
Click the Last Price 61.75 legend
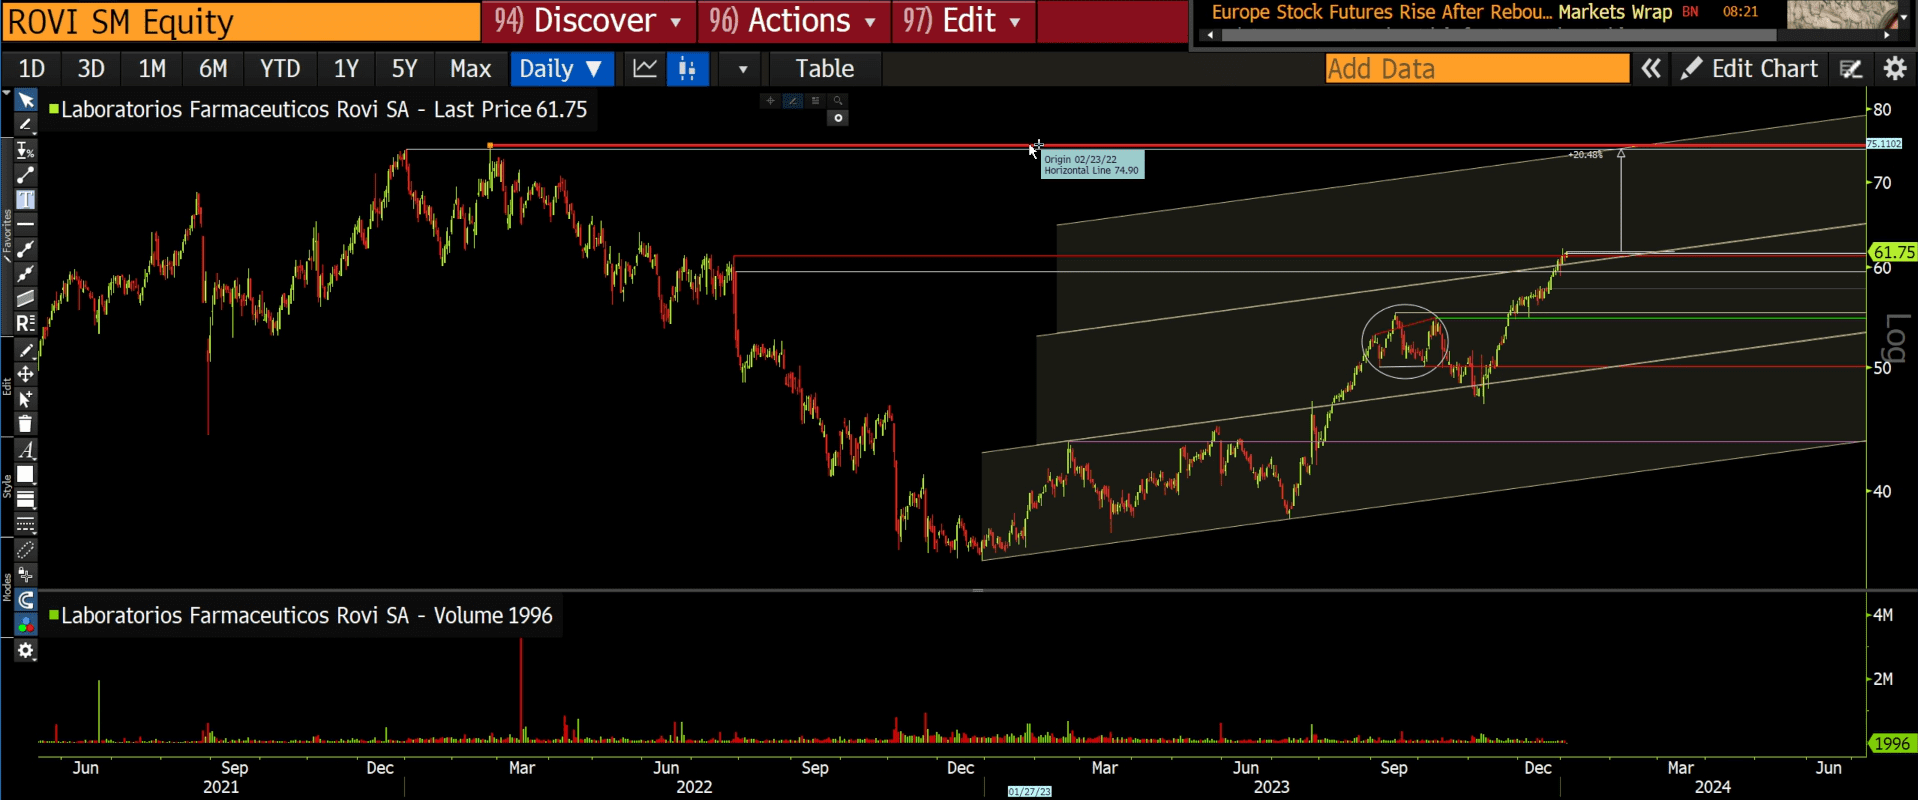(x=321, y=109)
